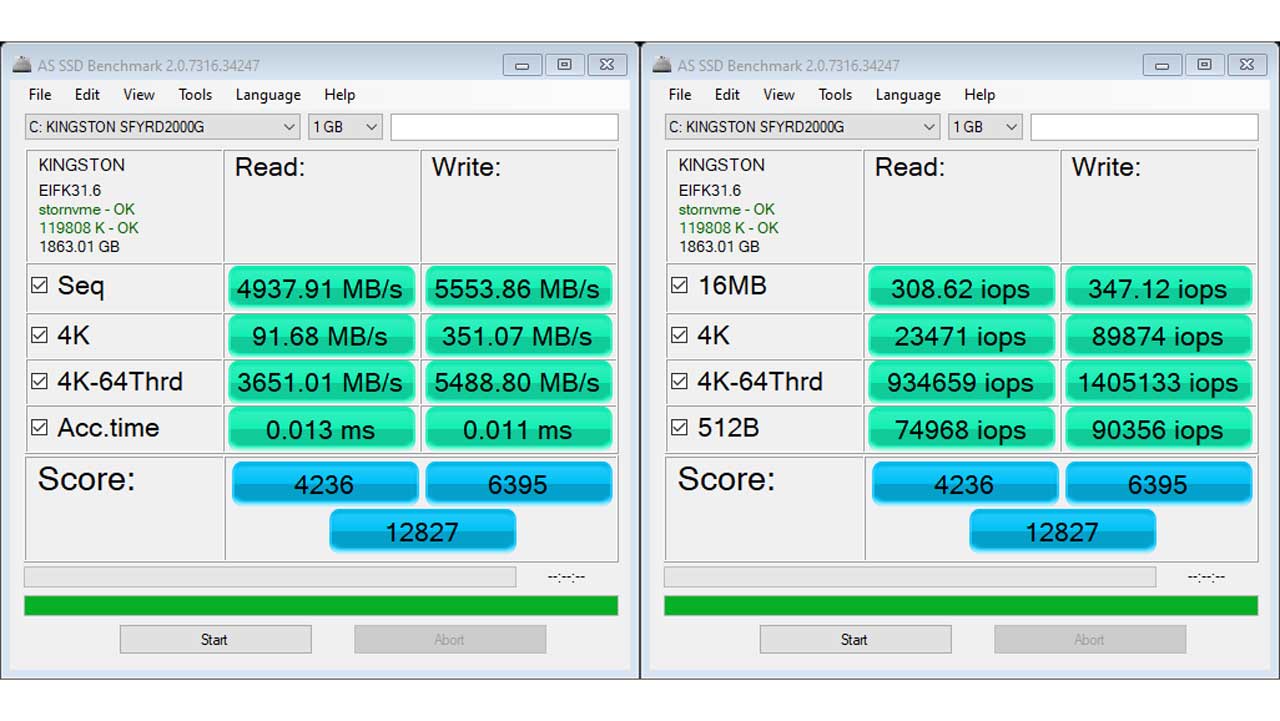Uncheck the Seq test checkbox in left window
Image resolution: width=1280 pixels, height=721 pixels.
pos(39,285)
